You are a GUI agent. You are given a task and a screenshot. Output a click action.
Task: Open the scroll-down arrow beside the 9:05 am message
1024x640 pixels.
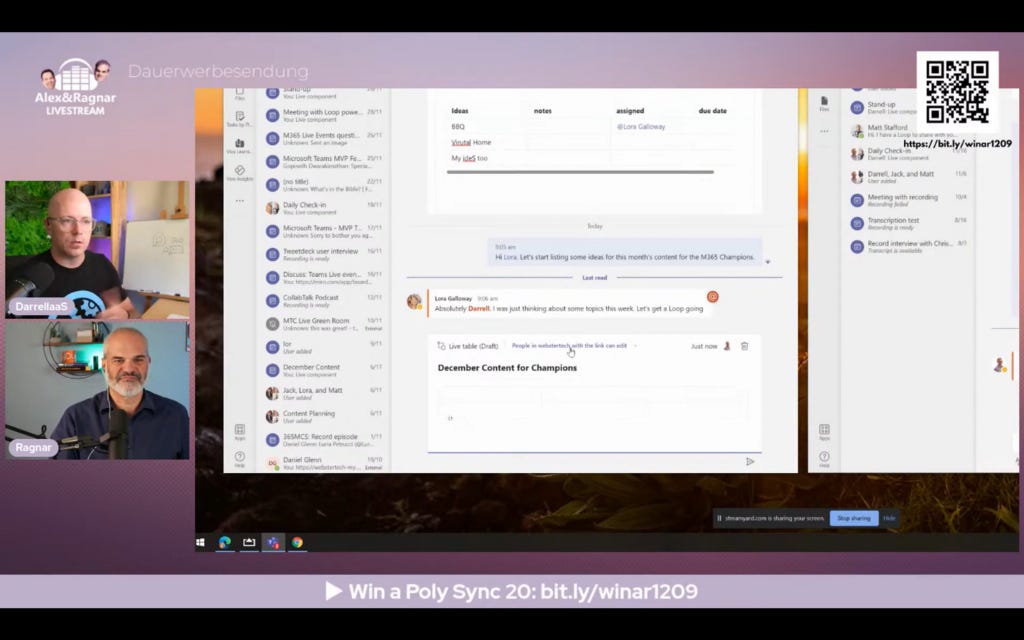coord(768,262)
